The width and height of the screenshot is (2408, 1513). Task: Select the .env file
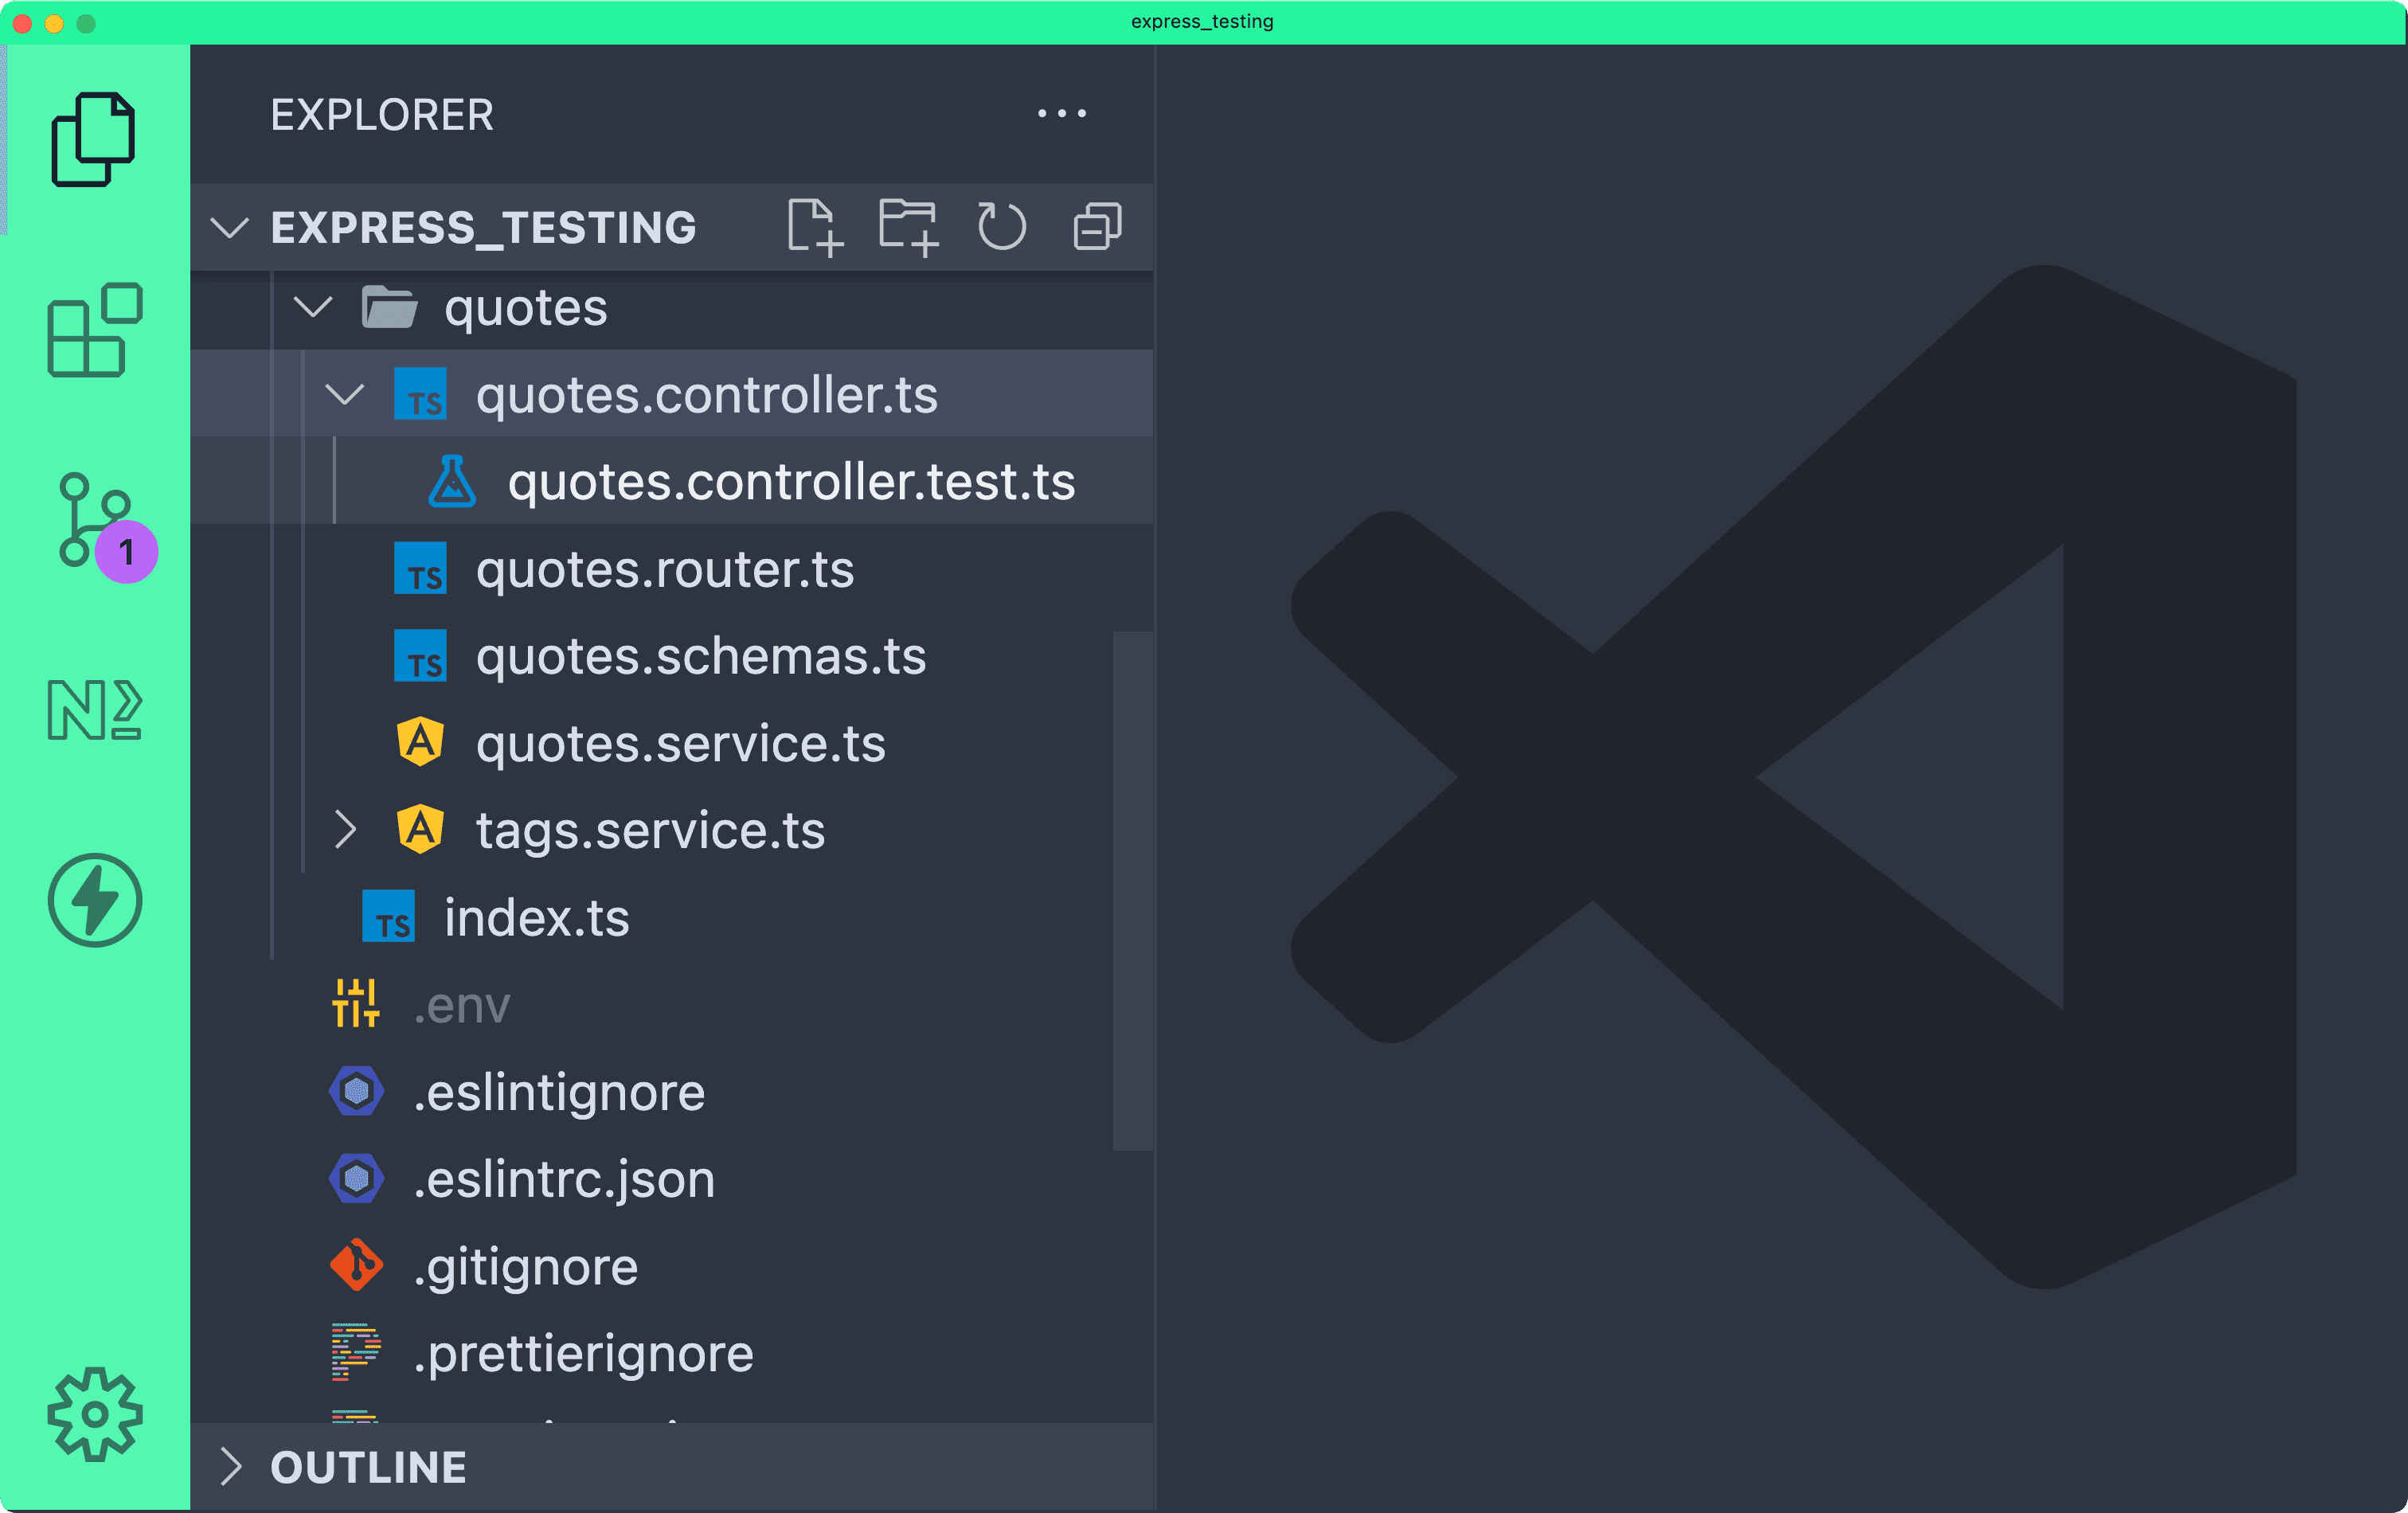coord(462,1005)
